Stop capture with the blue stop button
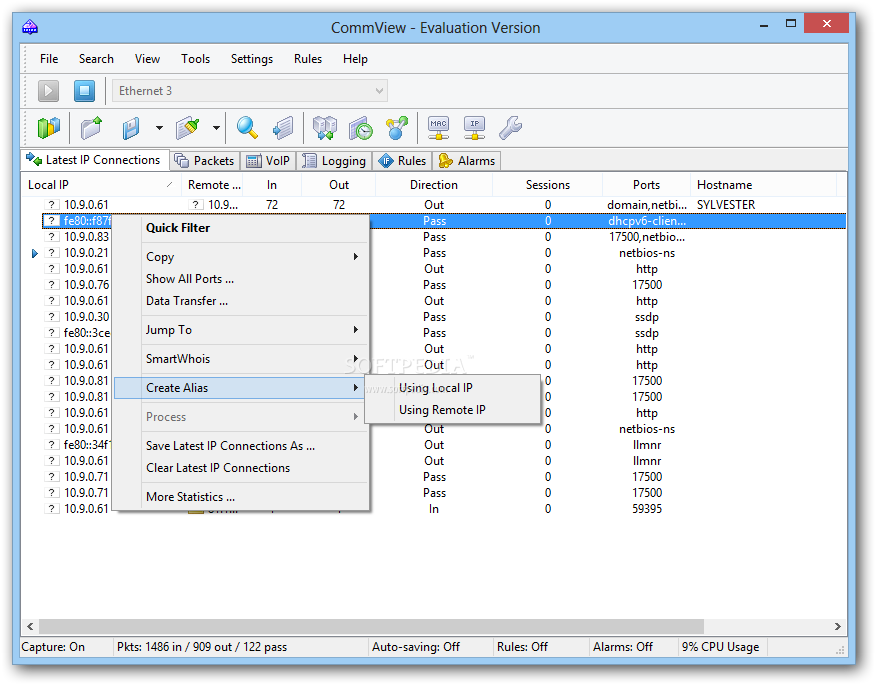The image size is (876, 685). coord(84,91)
